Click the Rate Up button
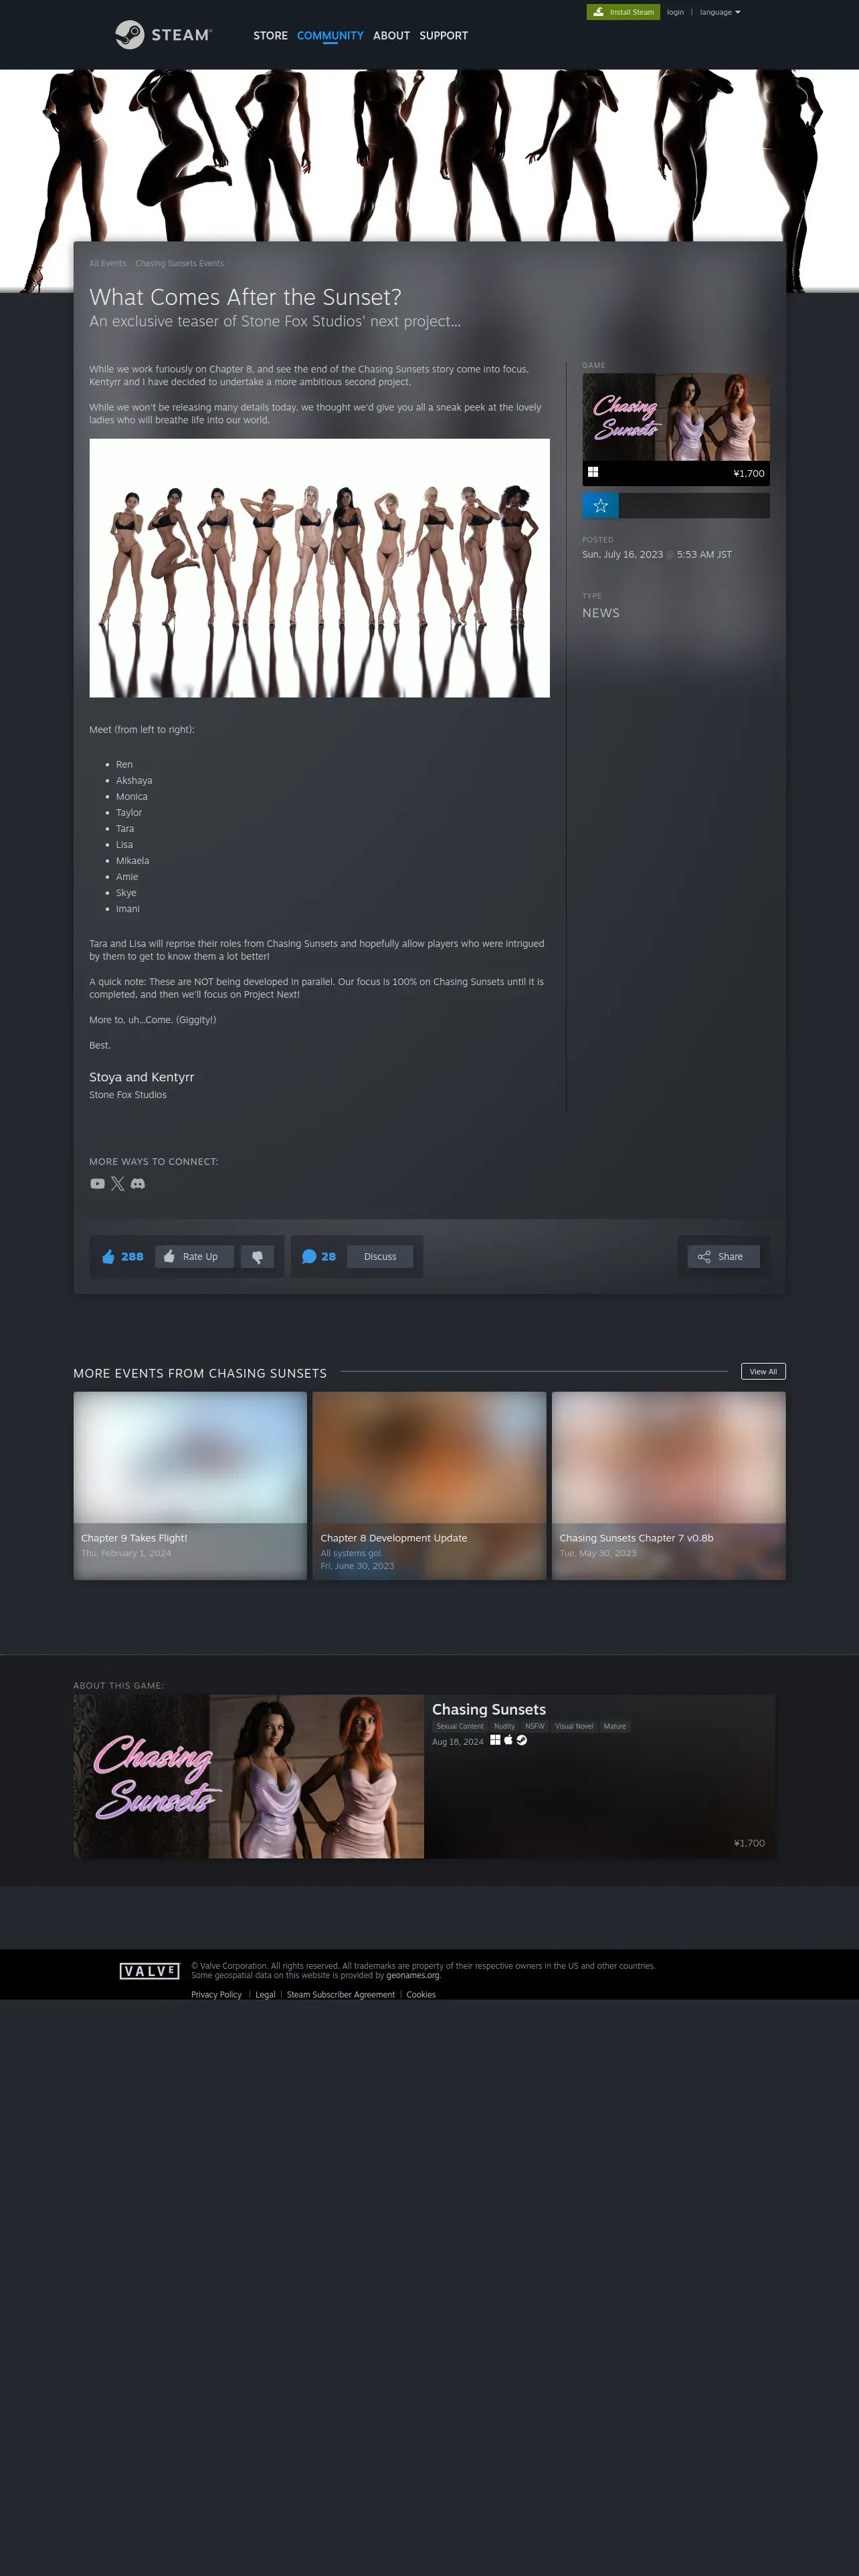The width and height of the screenshot is (859, 2576). click(x=194, y=1257)
